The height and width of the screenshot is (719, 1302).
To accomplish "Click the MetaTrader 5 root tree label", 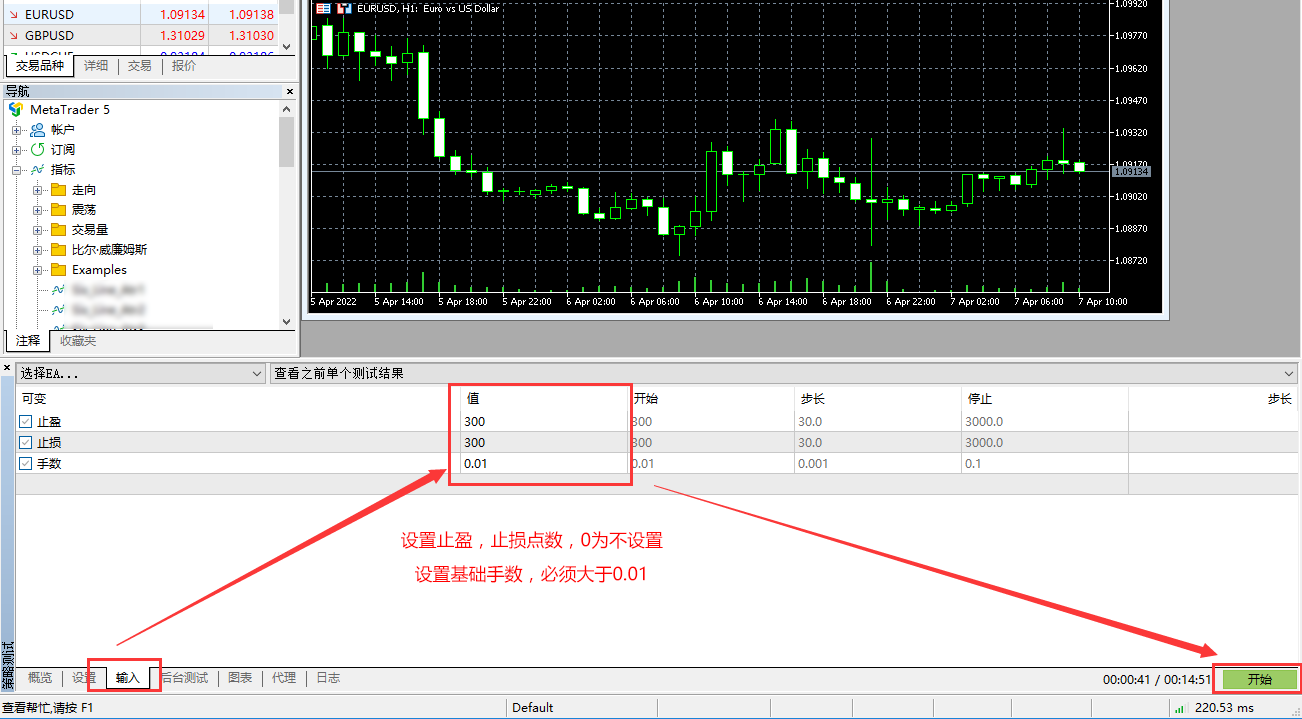I will pyautogui.click(x=70, y=109).
